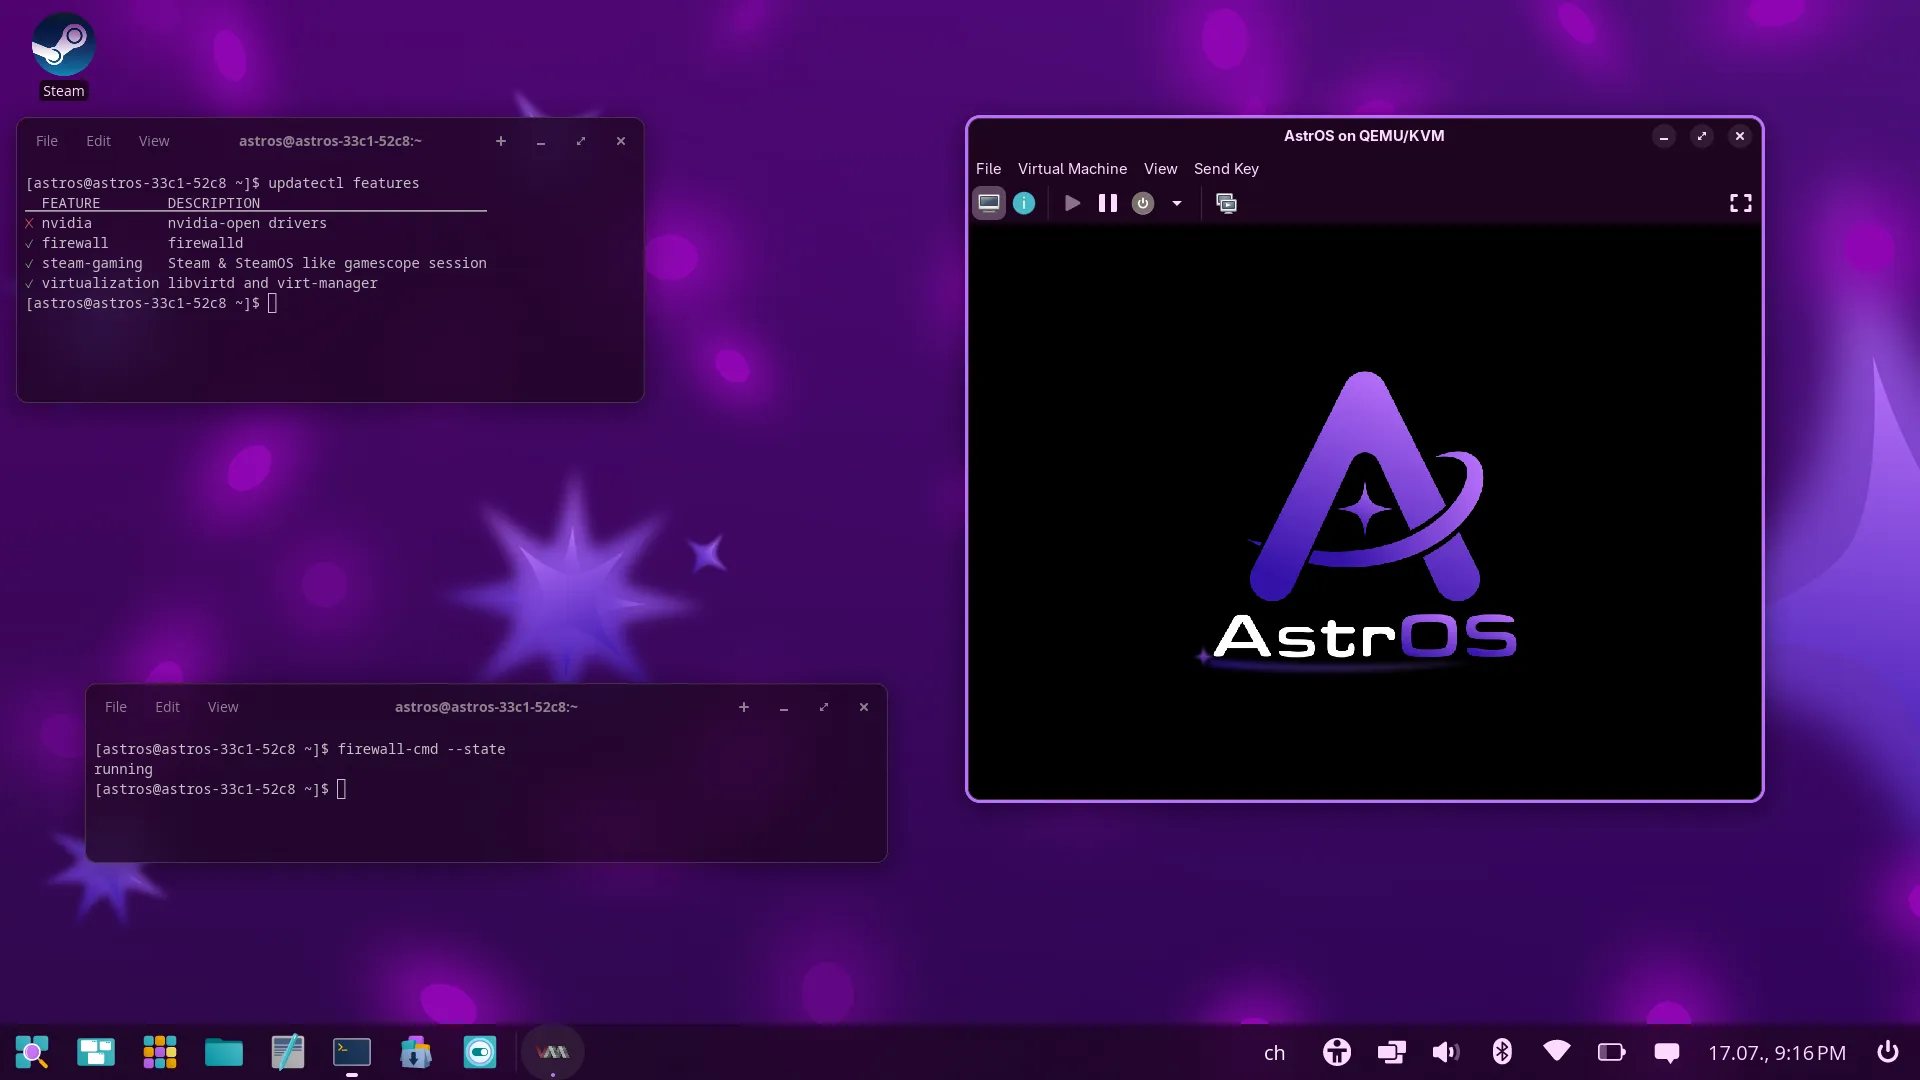
Task: Open the 'ch' keyboard layout indicator
Action: 1274,1053
